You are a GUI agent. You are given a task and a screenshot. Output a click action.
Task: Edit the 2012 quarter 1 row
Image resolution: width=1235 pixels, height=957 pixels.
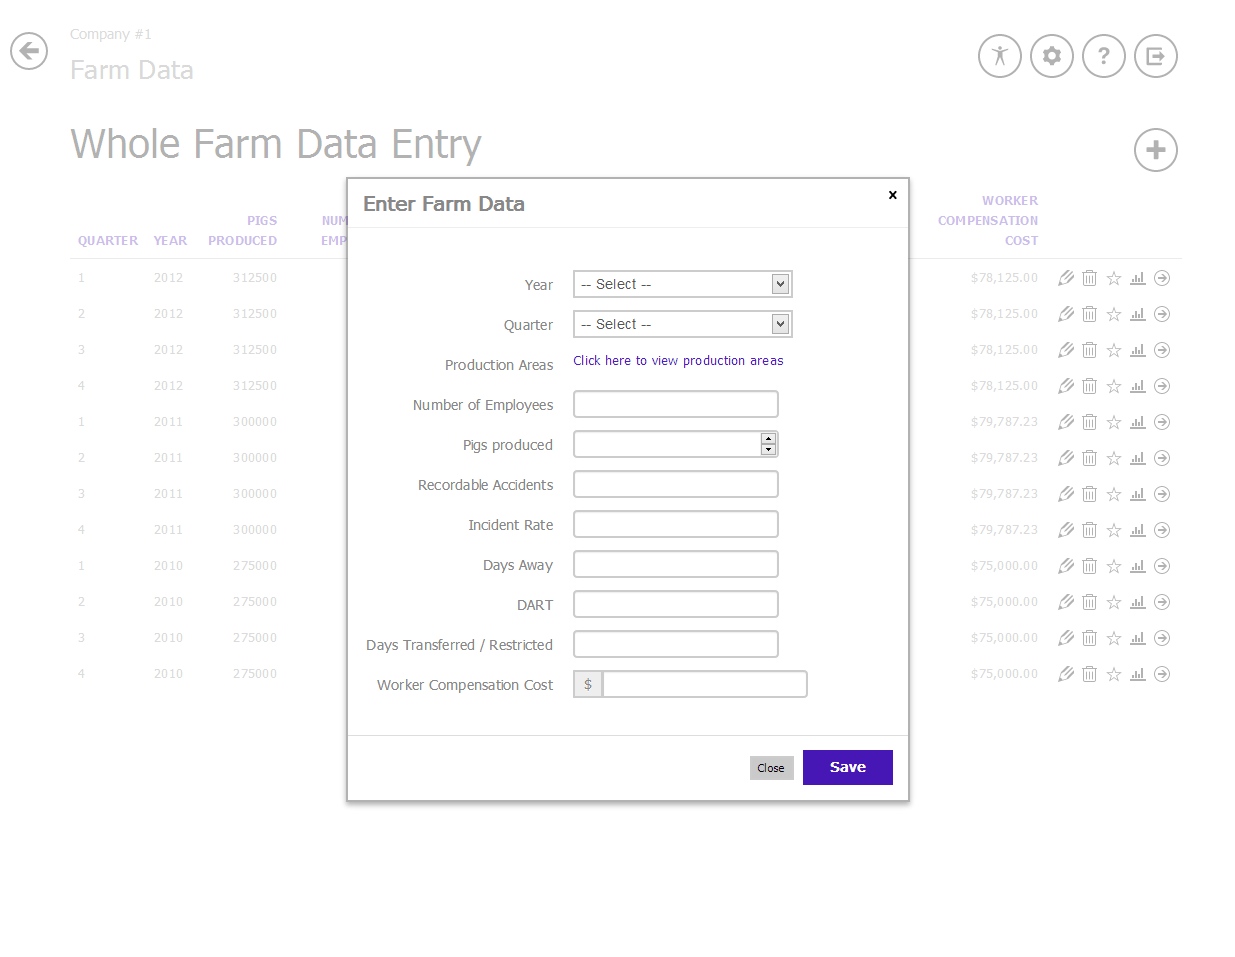(1066, 278)
